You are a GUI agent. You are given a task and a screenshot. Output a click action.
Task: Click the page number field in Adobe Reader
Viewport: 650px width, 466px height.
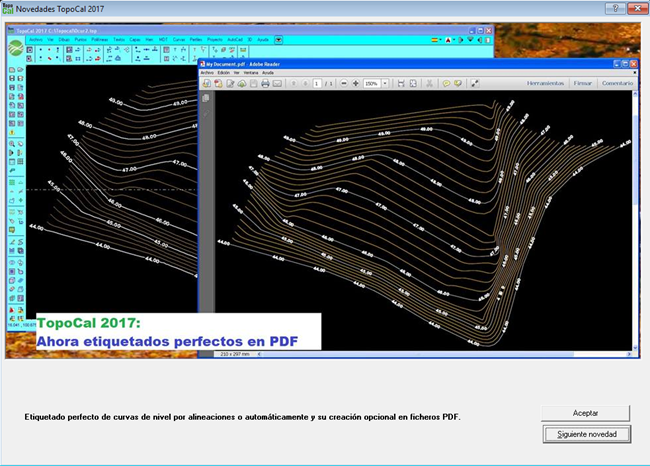(317, 83)
